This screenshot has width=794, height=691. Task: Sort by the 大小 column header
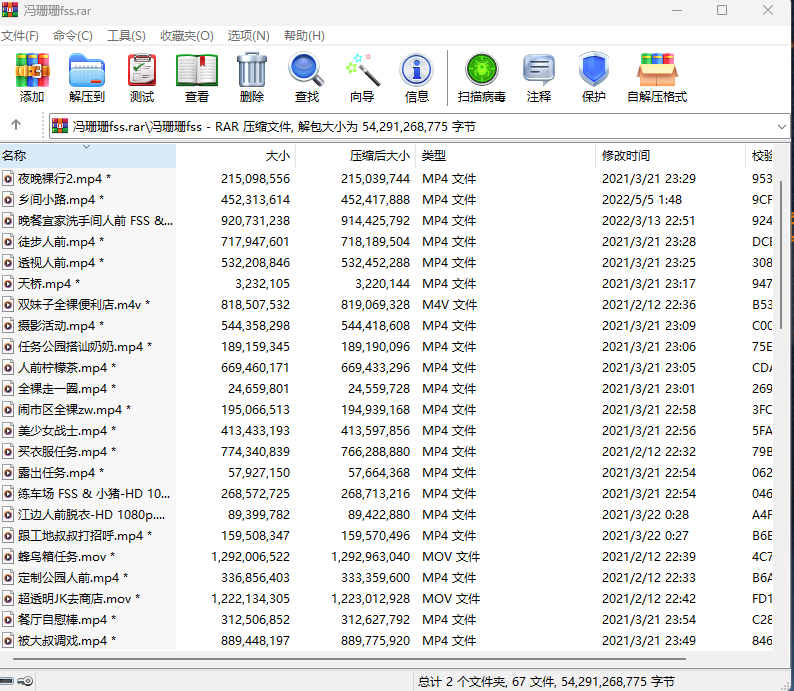tap(236, 155)
